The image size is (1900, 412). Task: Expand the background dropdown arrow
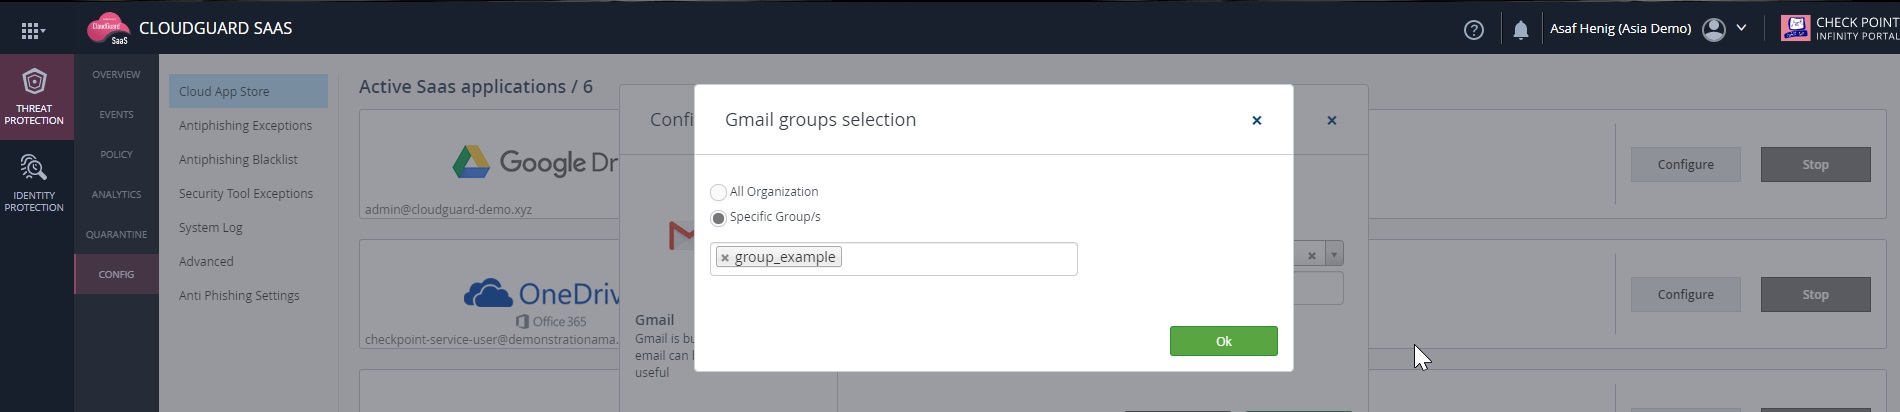point(1334,255)
